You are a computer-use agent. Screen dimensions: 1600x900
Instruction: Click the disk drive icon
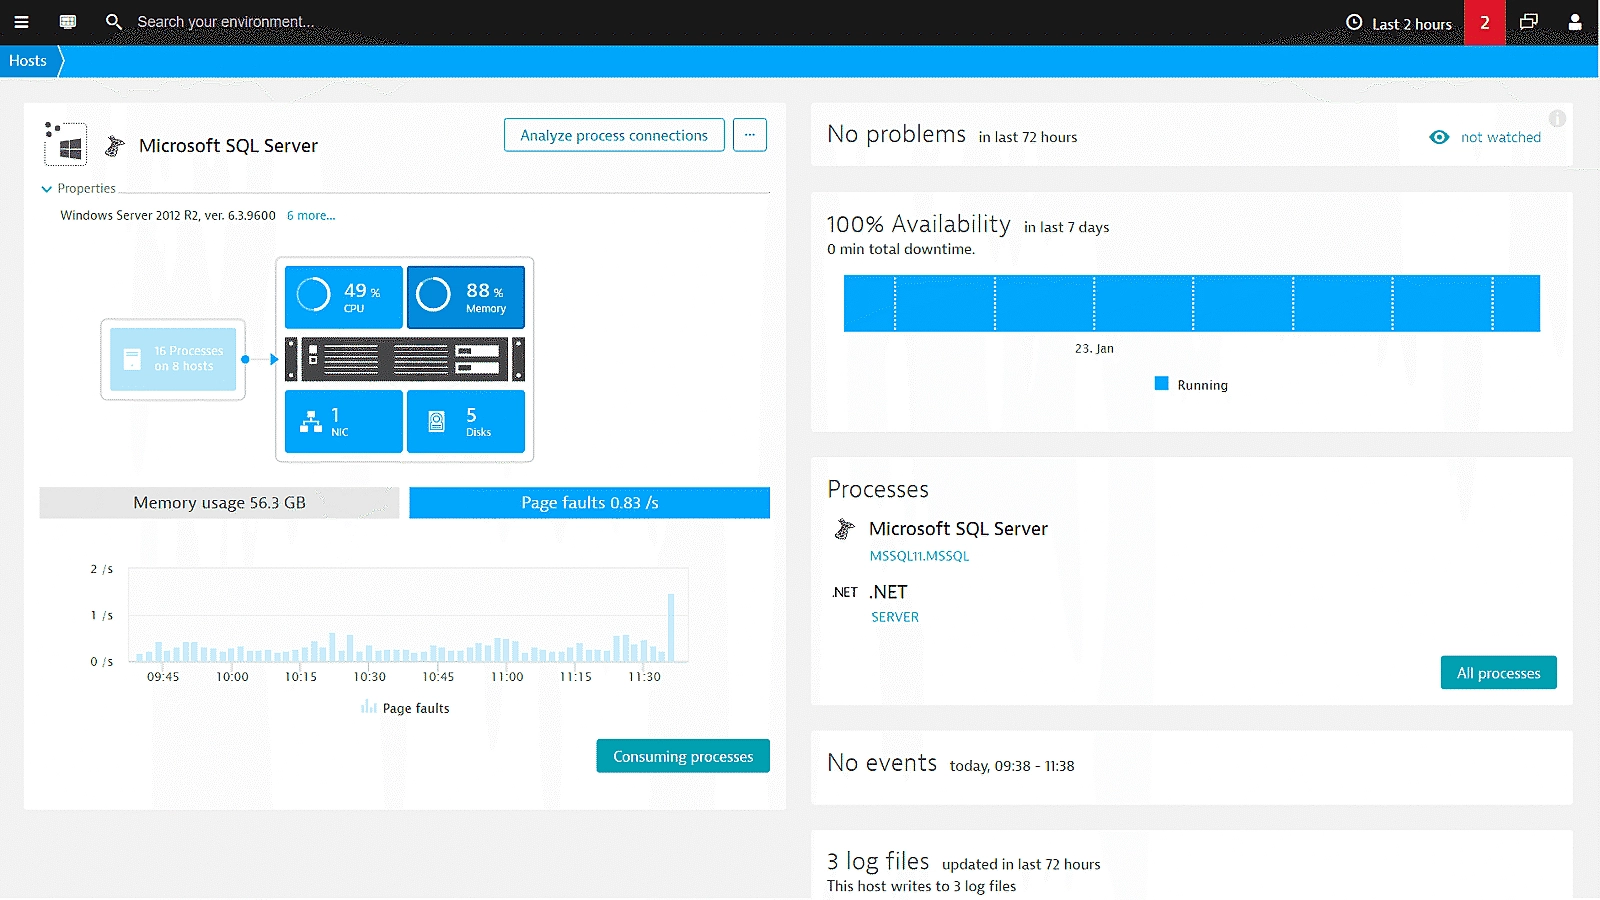(437, 422)
